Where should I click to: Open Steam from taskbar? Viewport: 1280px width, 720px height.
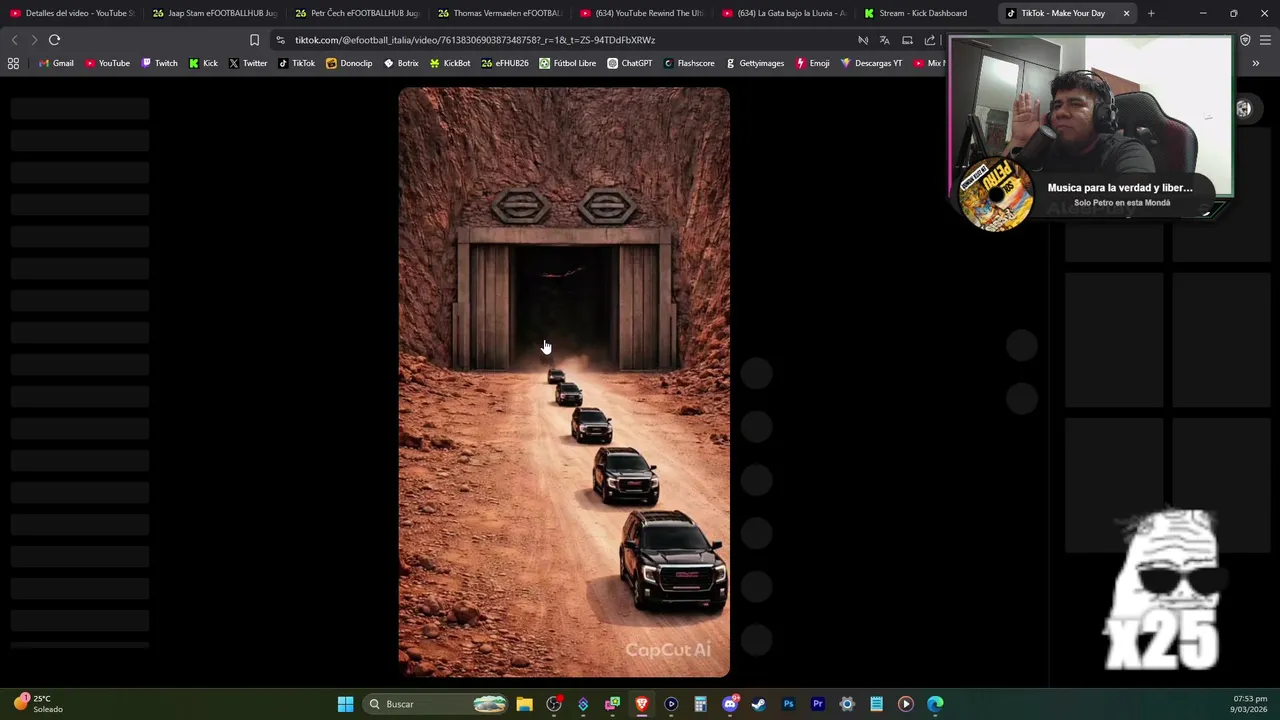point(759,704)
